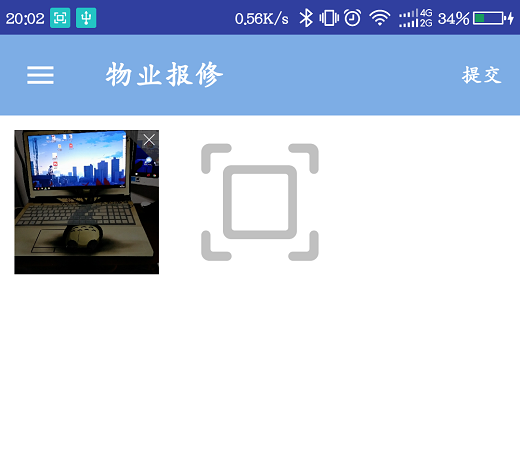520x474 pixels.
Task: Open the hamburger navigation menu
Action: 40,75
